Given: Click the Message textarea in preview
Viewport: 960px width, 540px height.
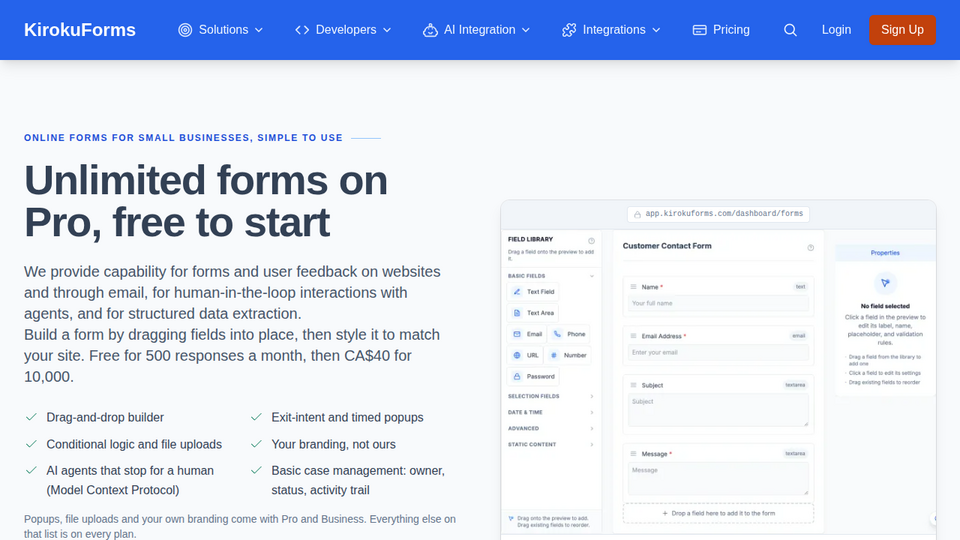Looking at the screenshot, I should (x=718, y=479).
